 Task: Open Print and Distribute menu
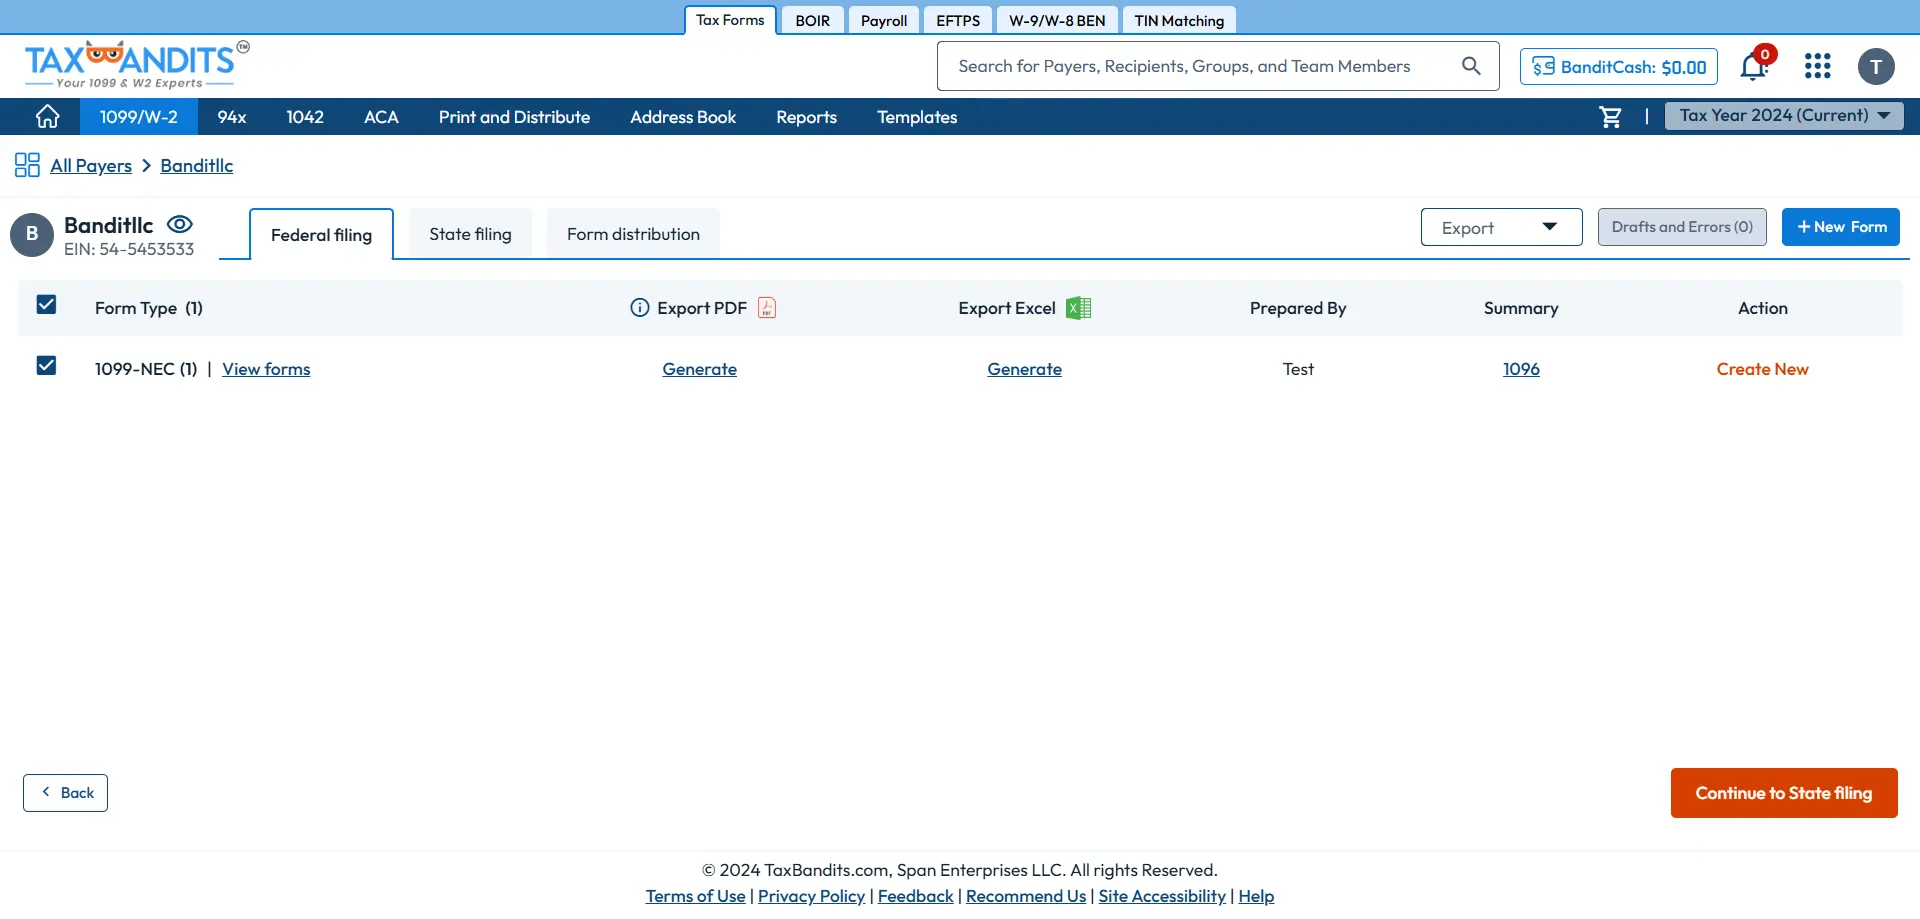tap(514, 117)
